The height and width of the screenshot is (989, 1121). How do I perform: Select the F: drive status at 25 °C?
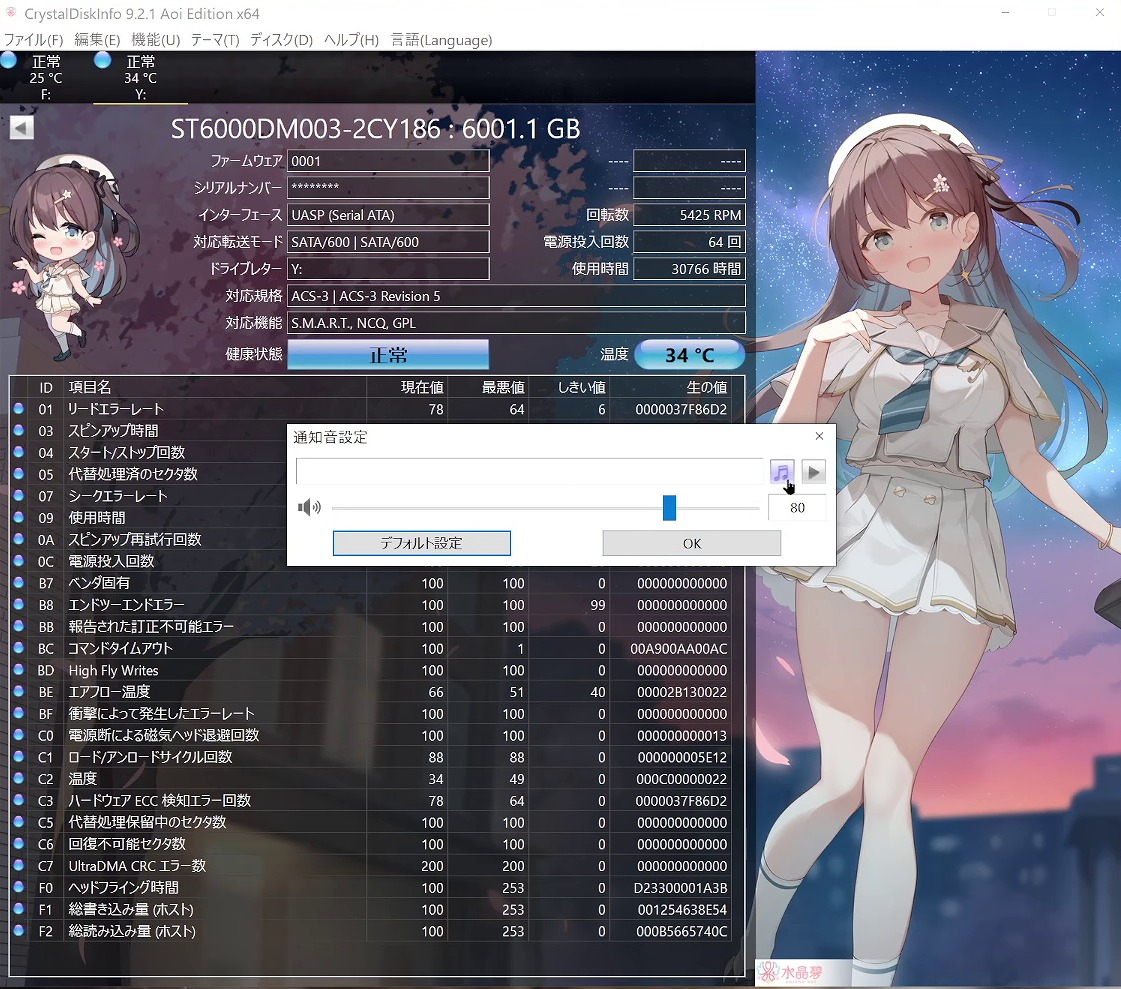tap(46, 78)
